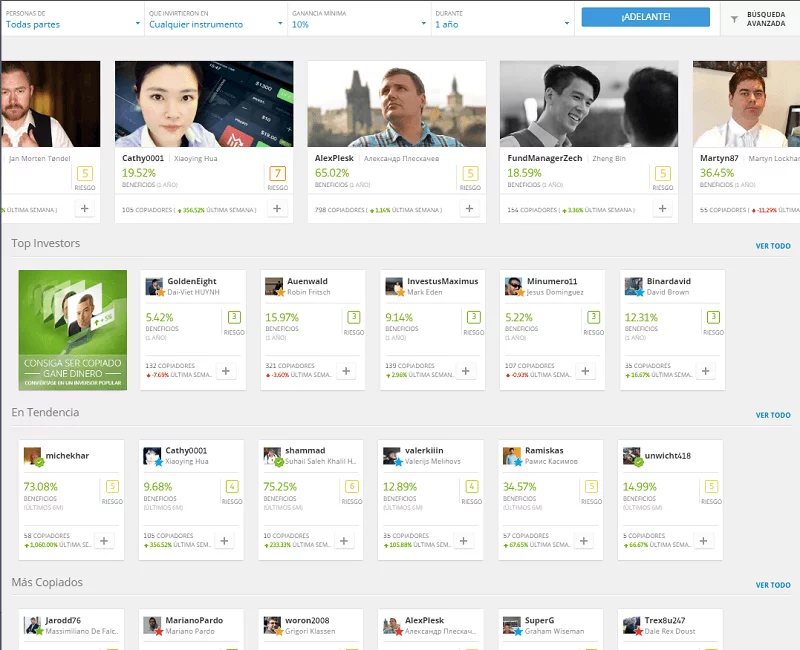Open MarianoPardo avatar

point(153,626)
